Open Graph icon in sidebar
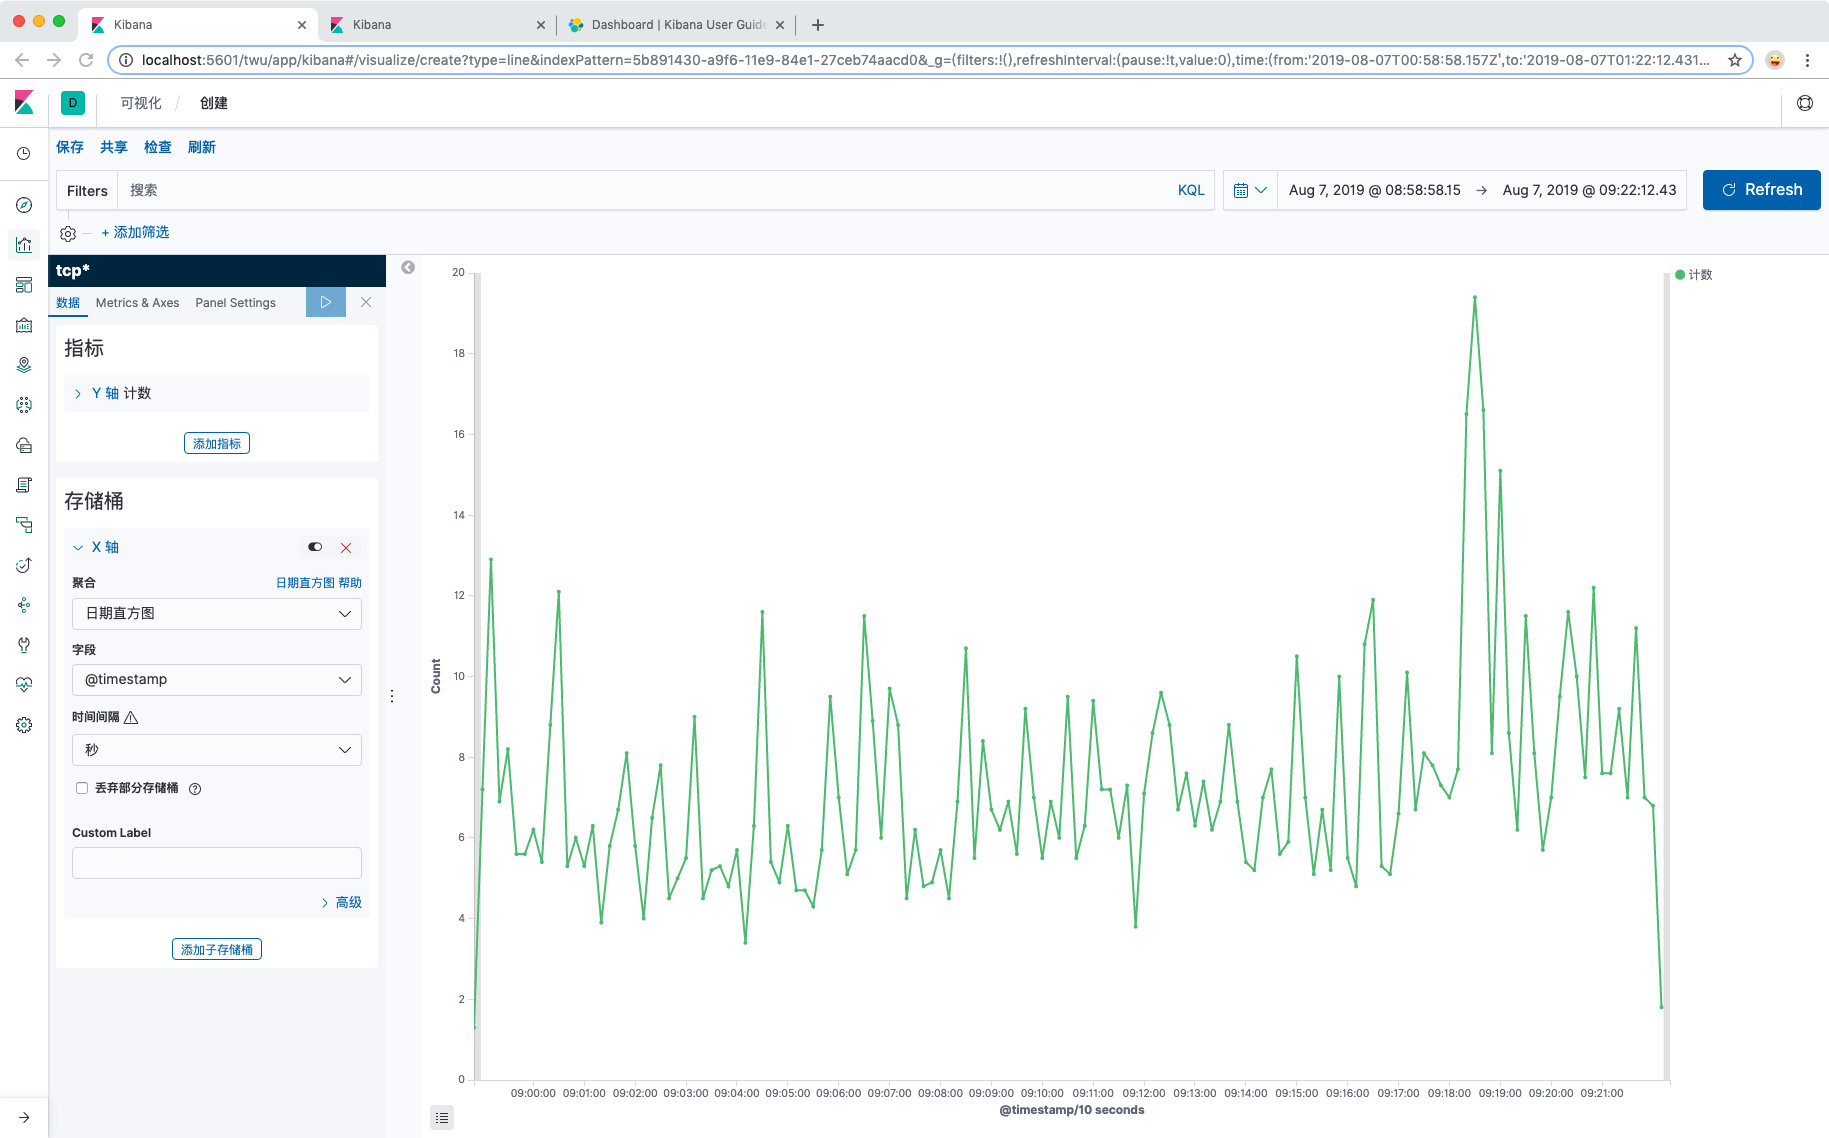Image resolution: width=1829 pixels, height=1138 pixels. [x=24, y=605]
